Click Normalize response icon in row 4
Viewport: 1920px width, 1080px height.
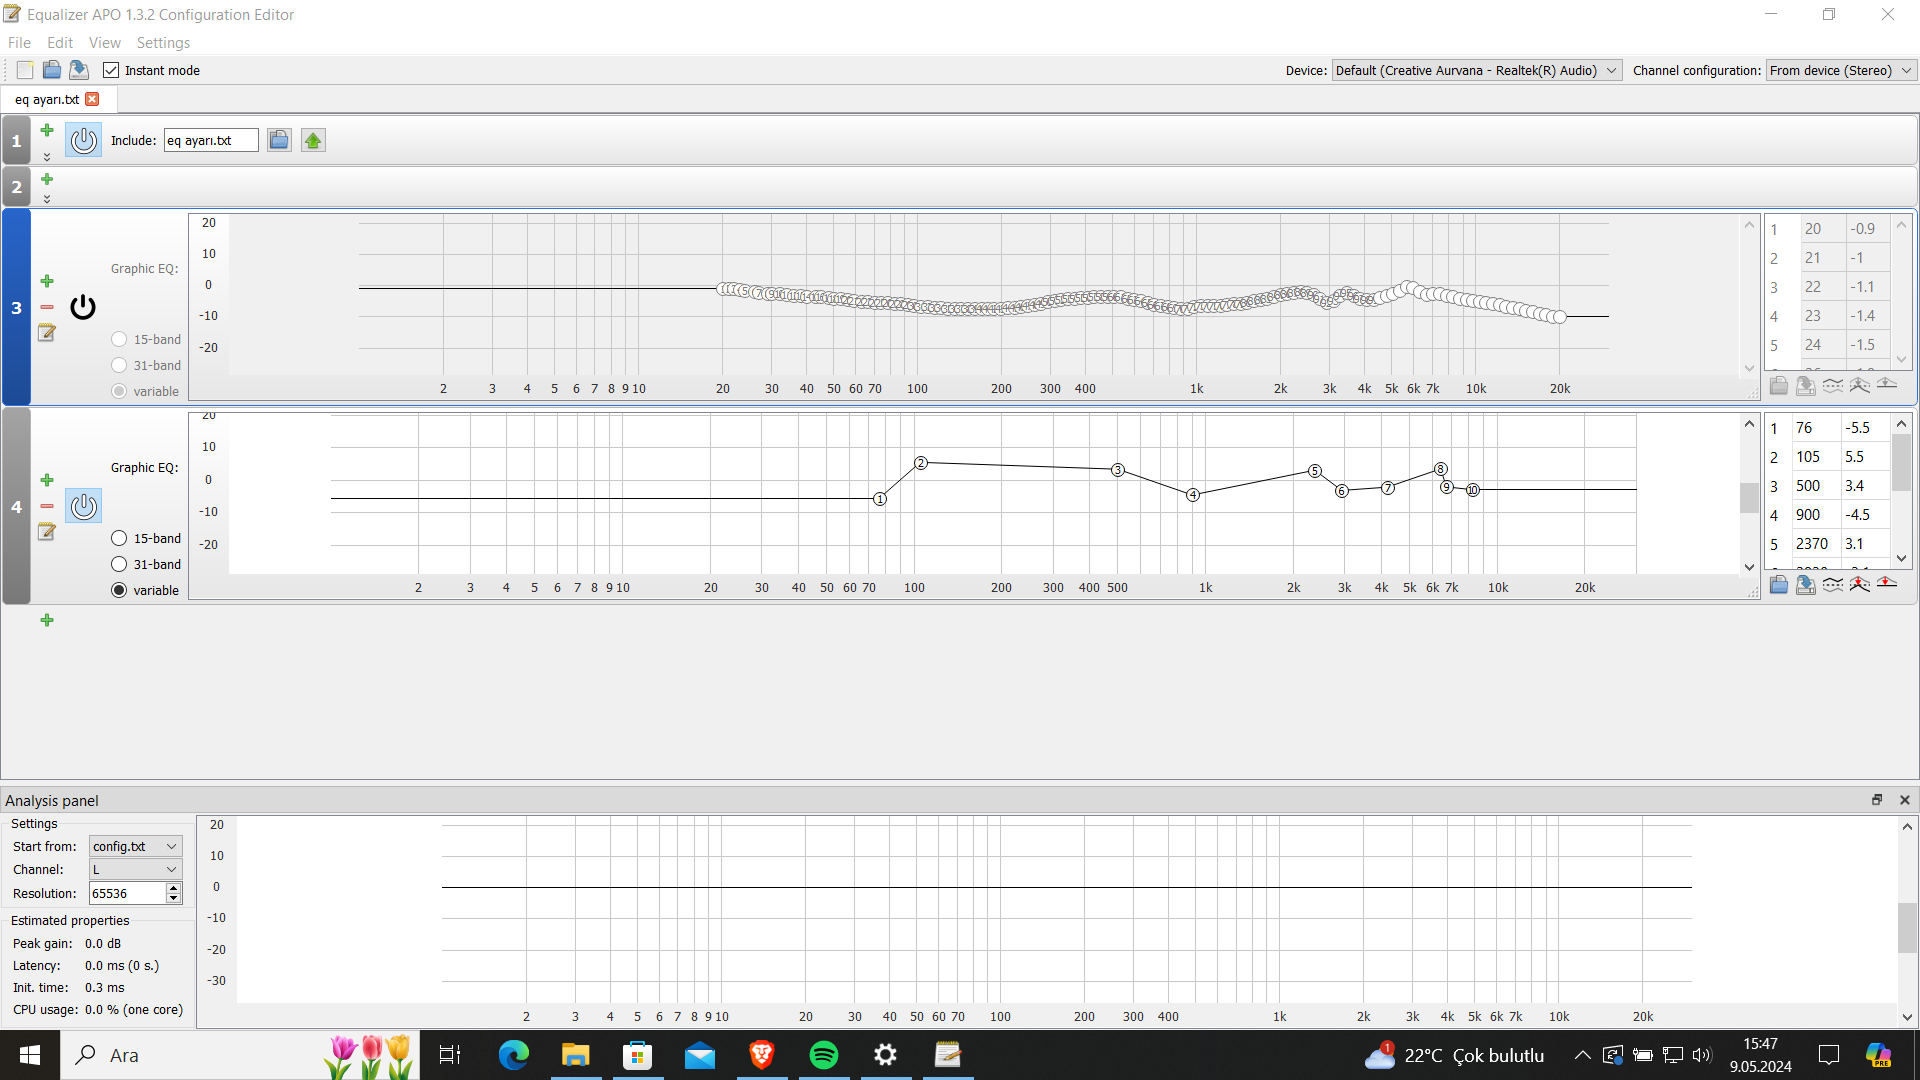pos(1859,584)
